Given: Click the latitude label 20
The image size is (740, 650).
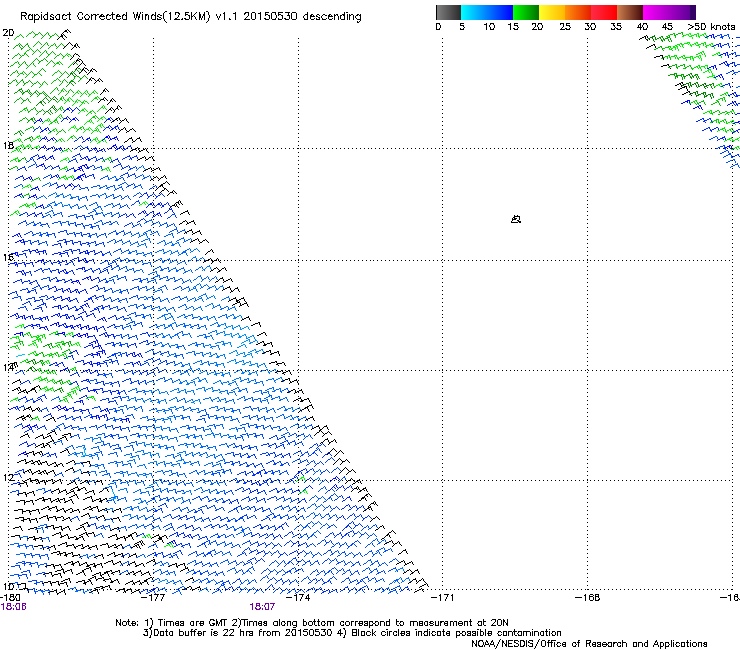Looking at the screenshot, I should click(x=8, y=33).
